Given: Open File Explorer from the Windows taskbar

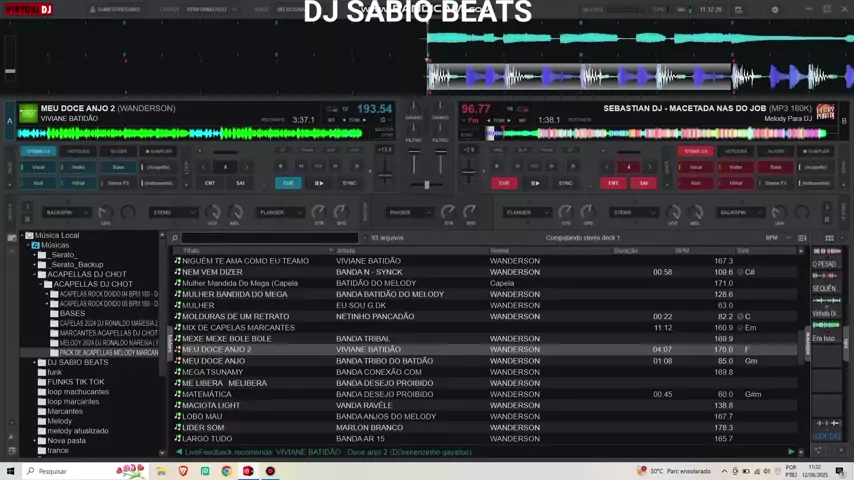Looking at the screenshot, I should tap(161, 471).
